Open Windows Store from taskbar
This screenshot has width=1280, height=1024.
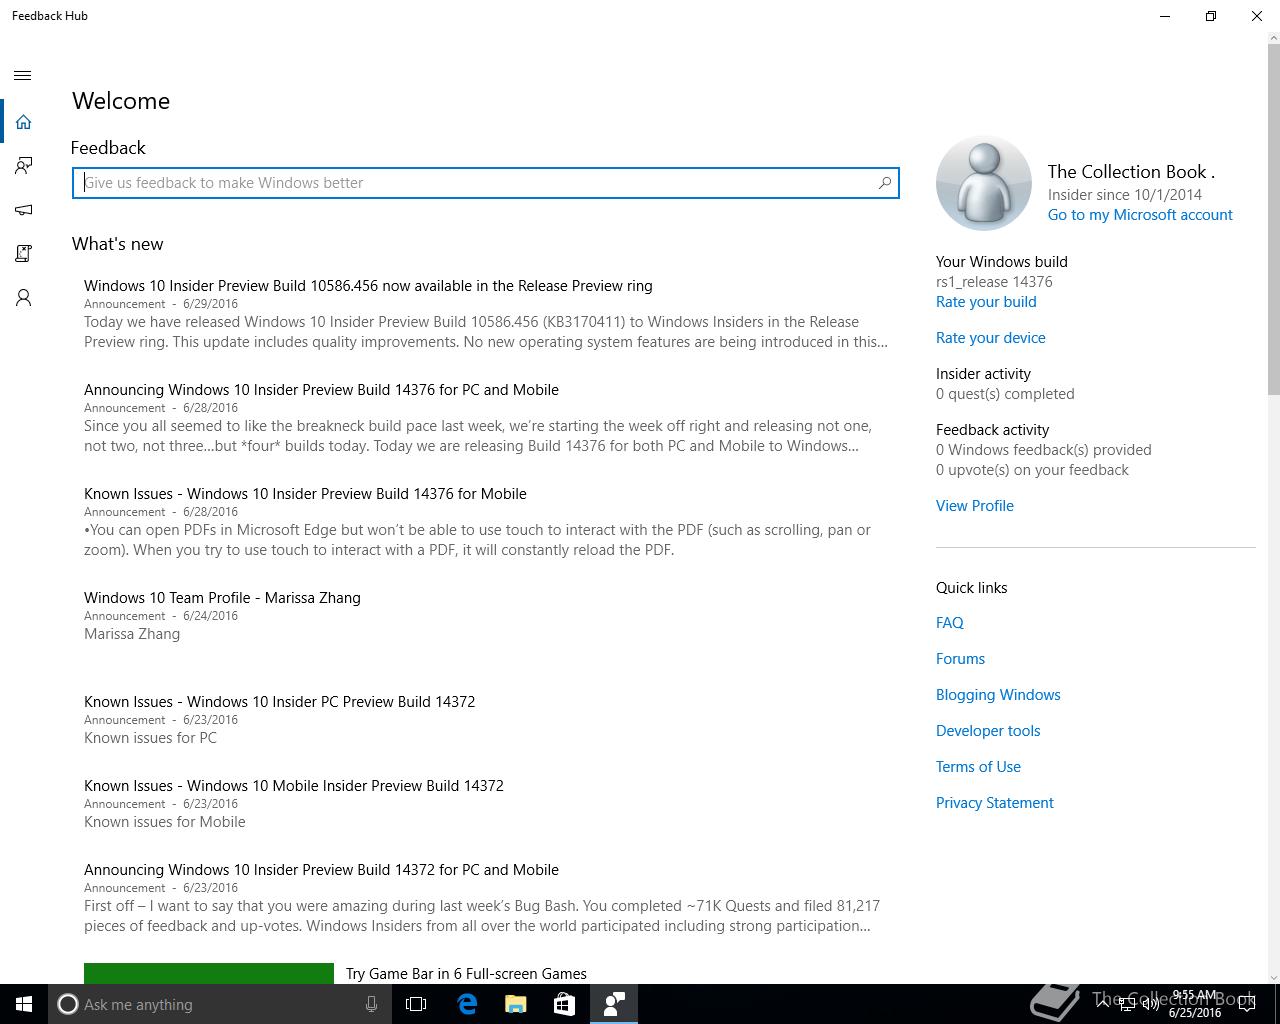tap(564, 1004)
